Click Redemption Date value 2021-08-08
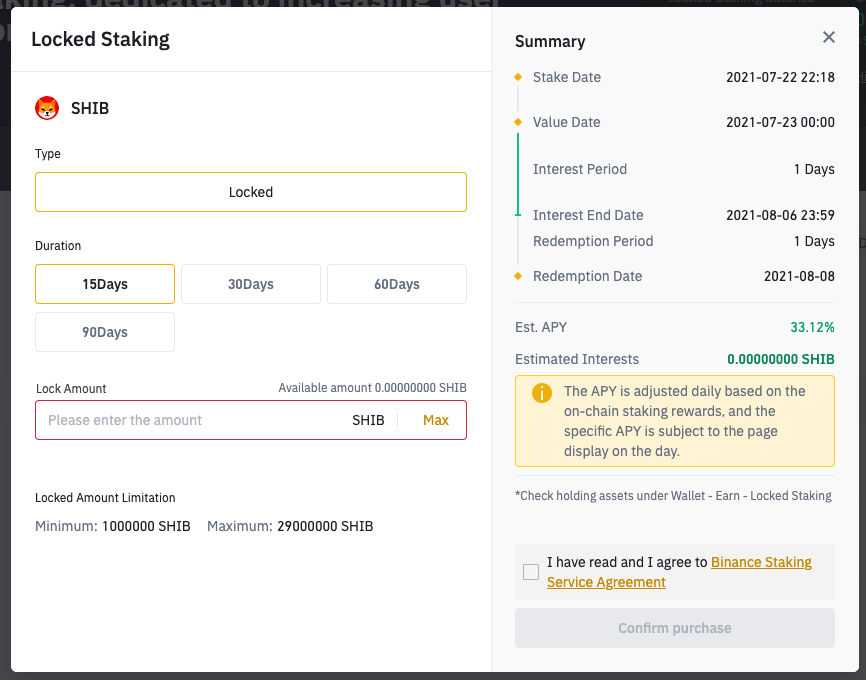The width and height of the screenshot is (866, 680). click(799, 276)
